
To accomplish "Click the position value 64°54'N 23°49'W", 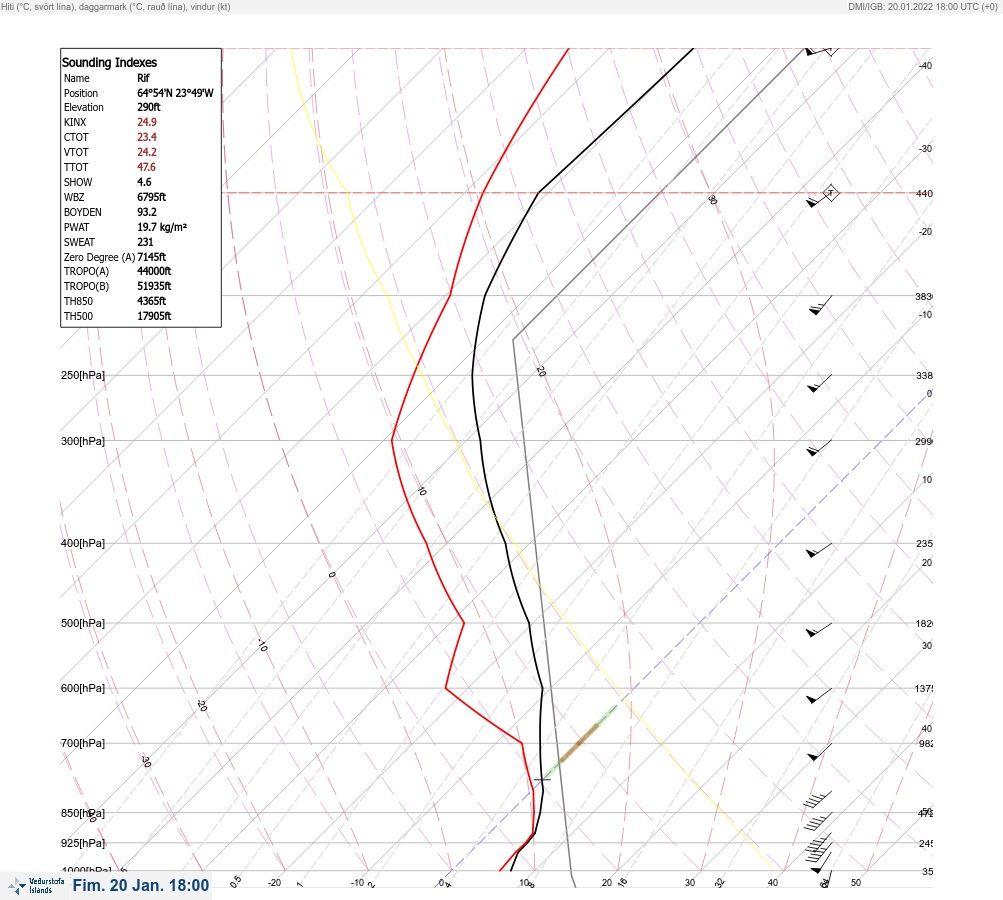I will coord(175,93).
